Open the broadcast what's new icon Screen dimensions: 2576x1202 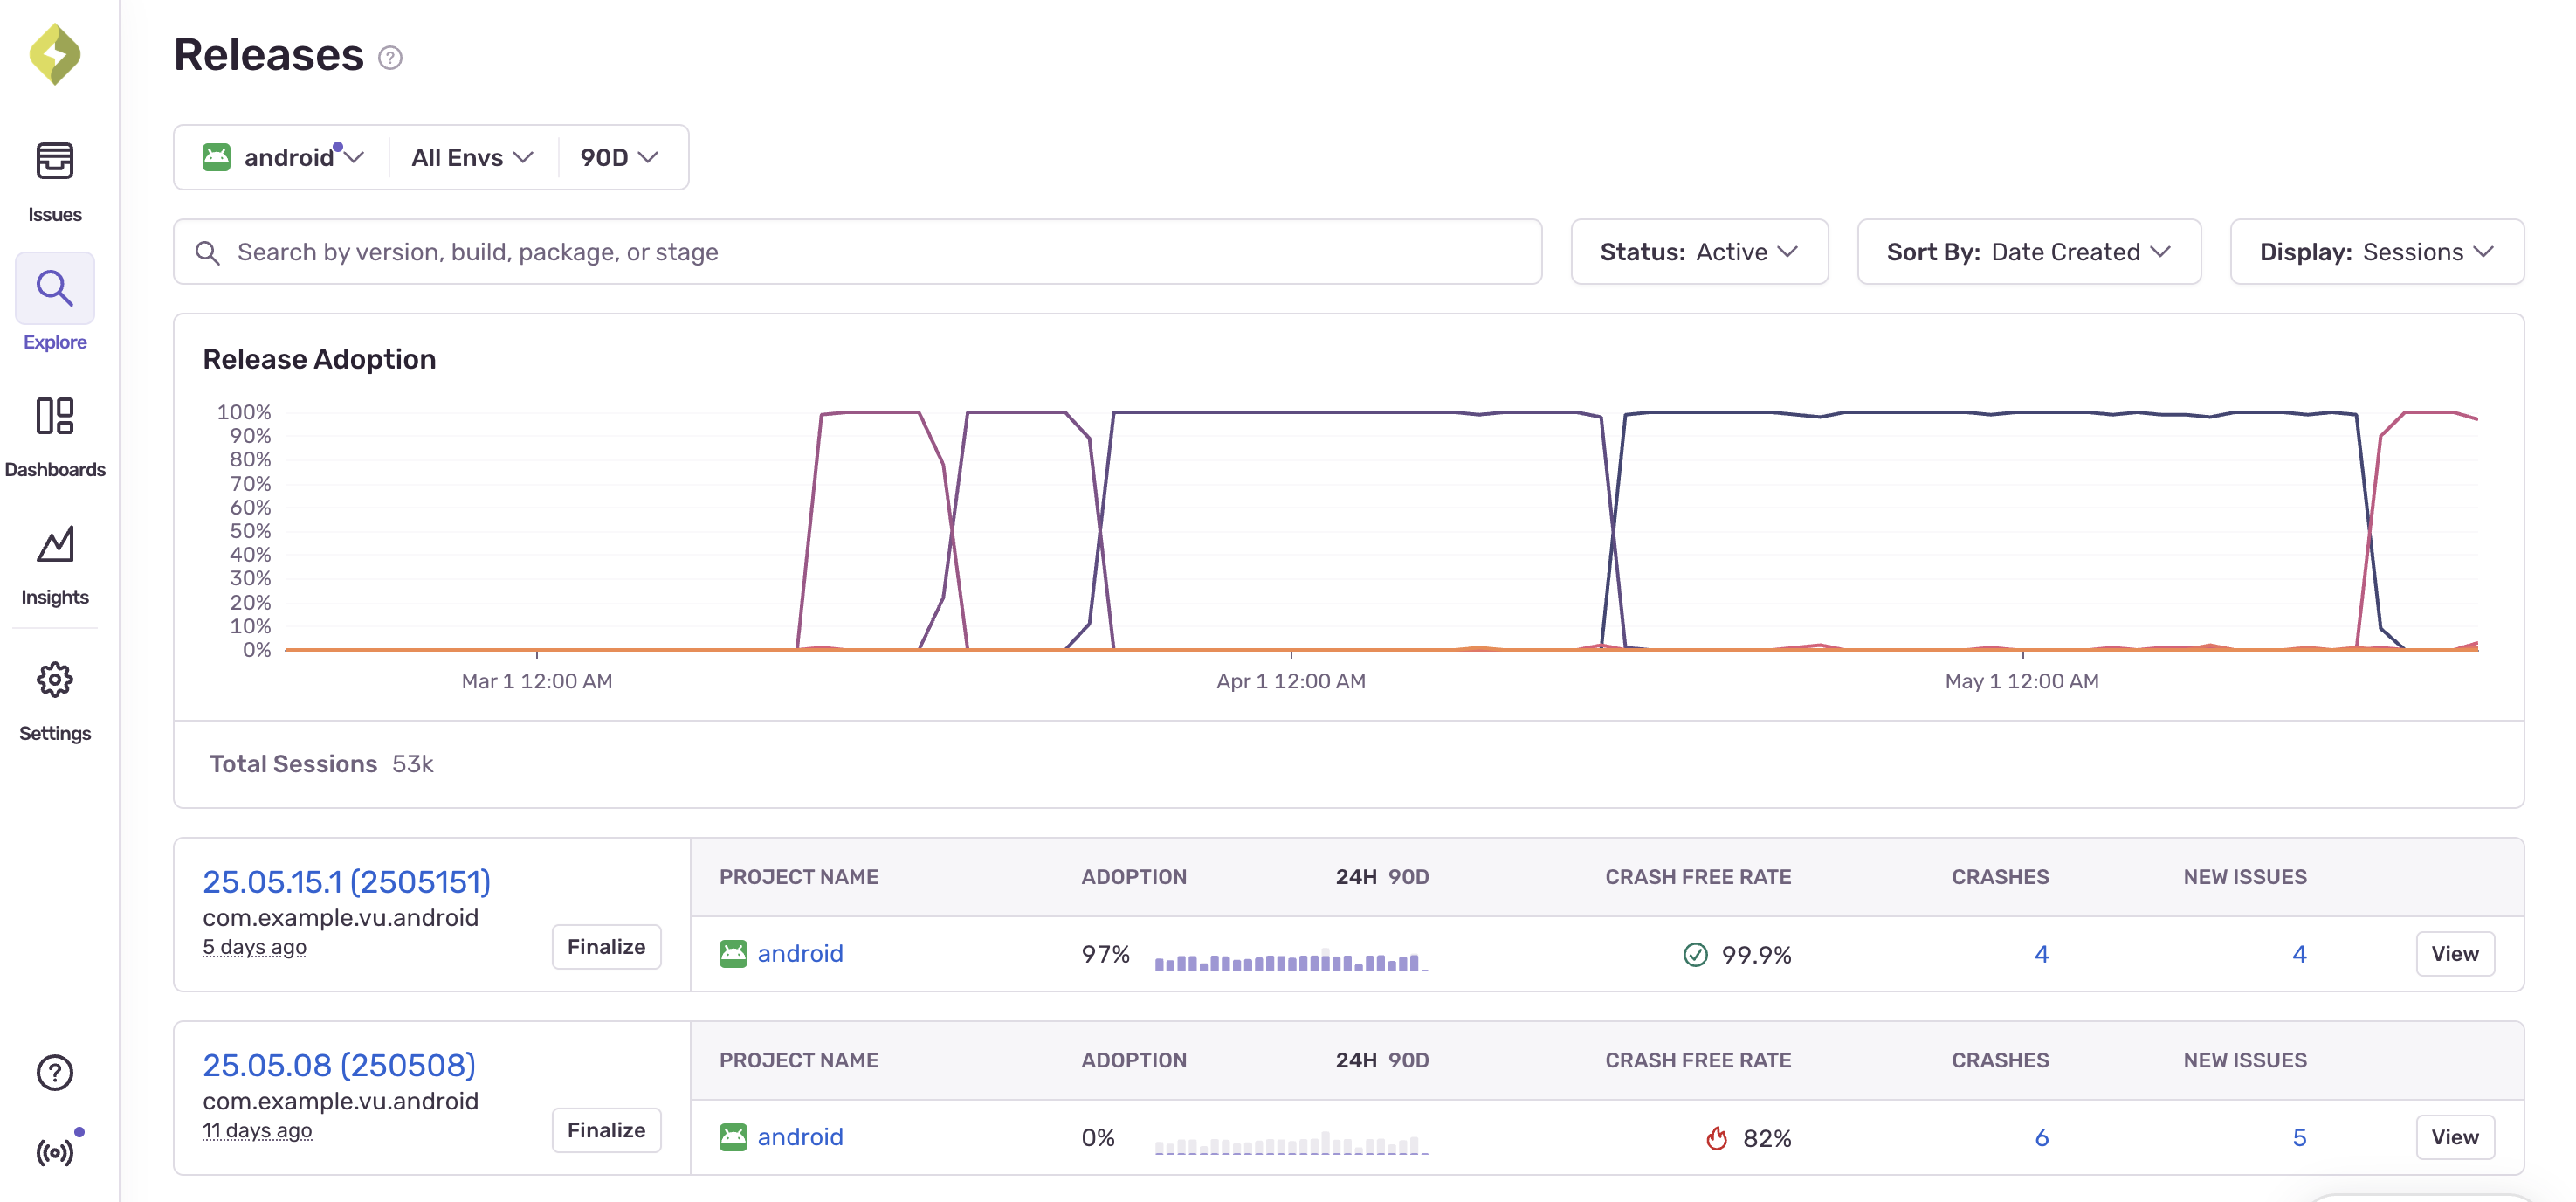[x=54, y=1152]
